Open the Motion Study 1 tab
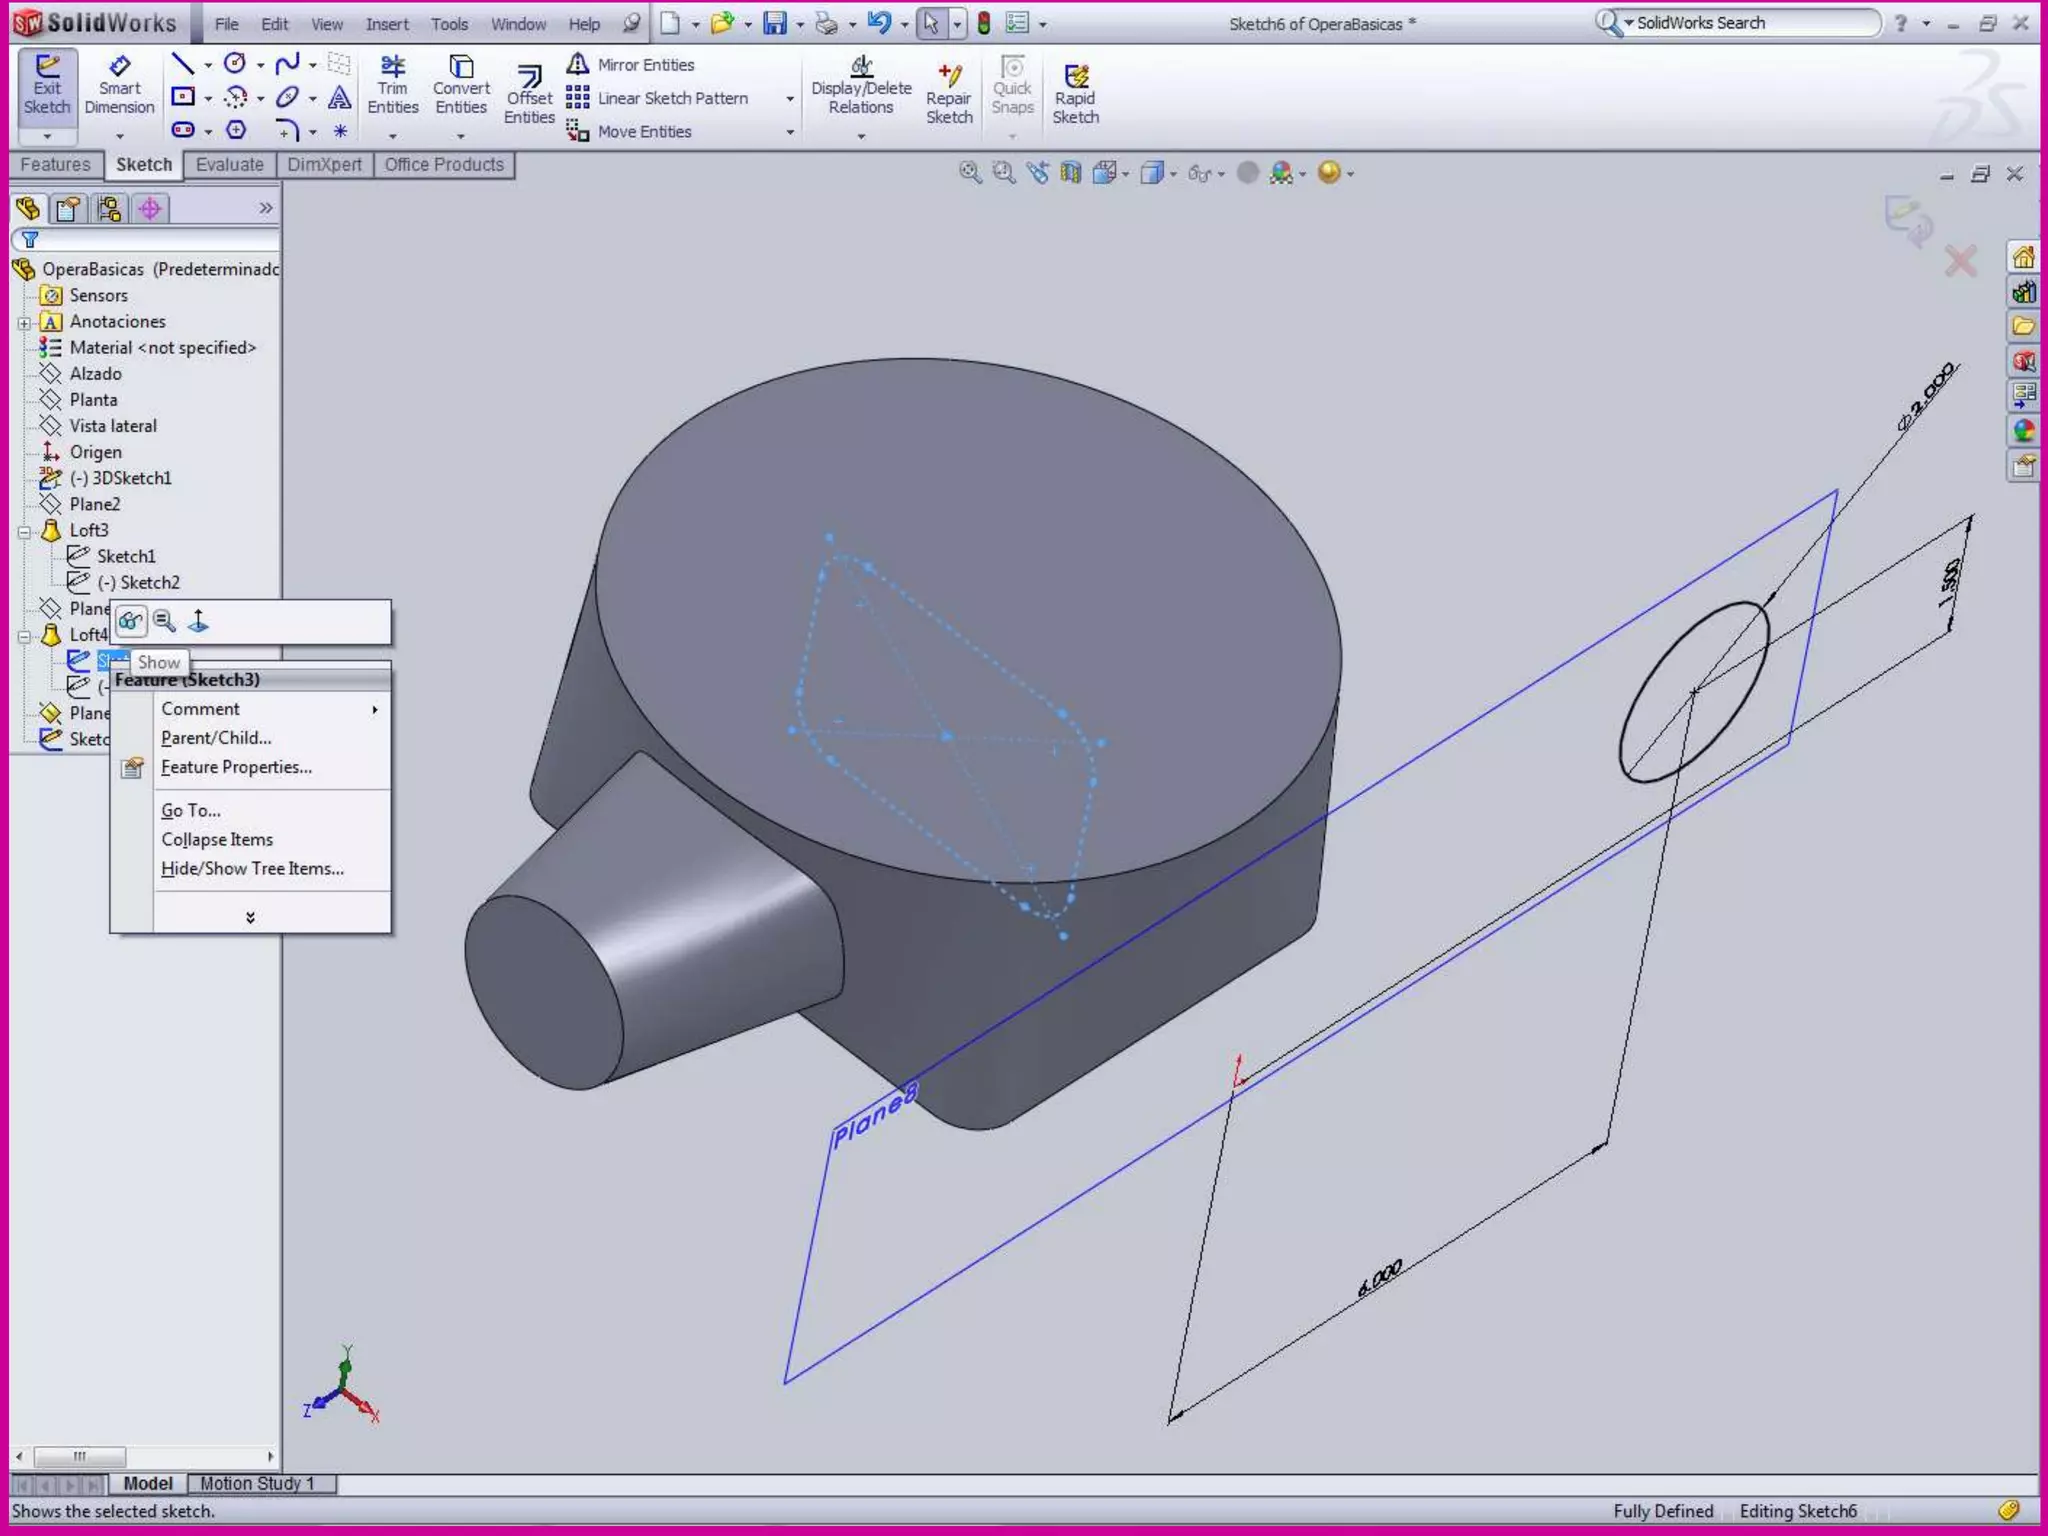 (257, 1483)
